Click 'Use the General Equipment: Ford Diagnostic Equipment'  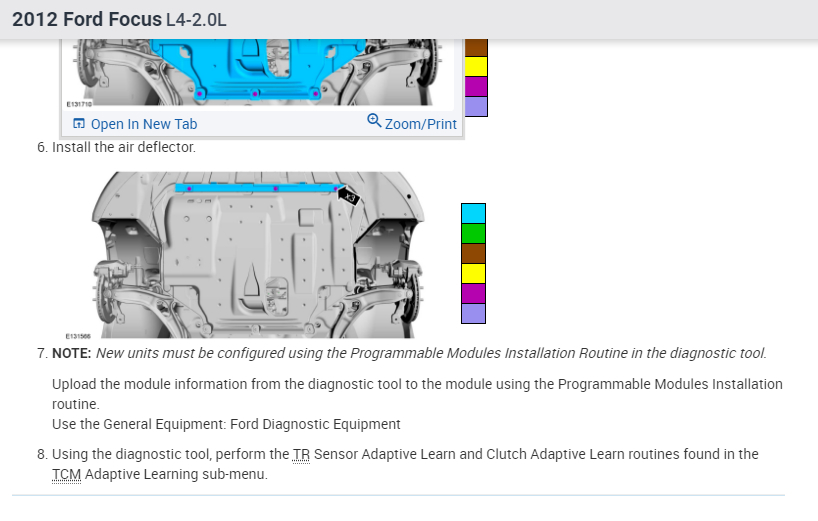[226, 425]
